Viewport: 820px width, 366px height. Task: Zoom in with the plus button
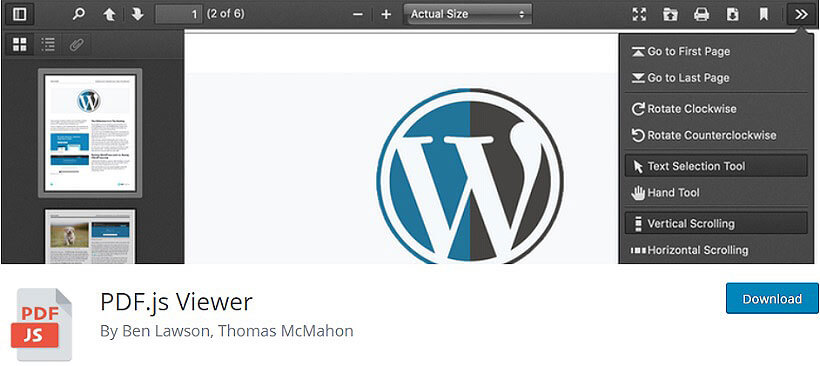tap(386, 15)
